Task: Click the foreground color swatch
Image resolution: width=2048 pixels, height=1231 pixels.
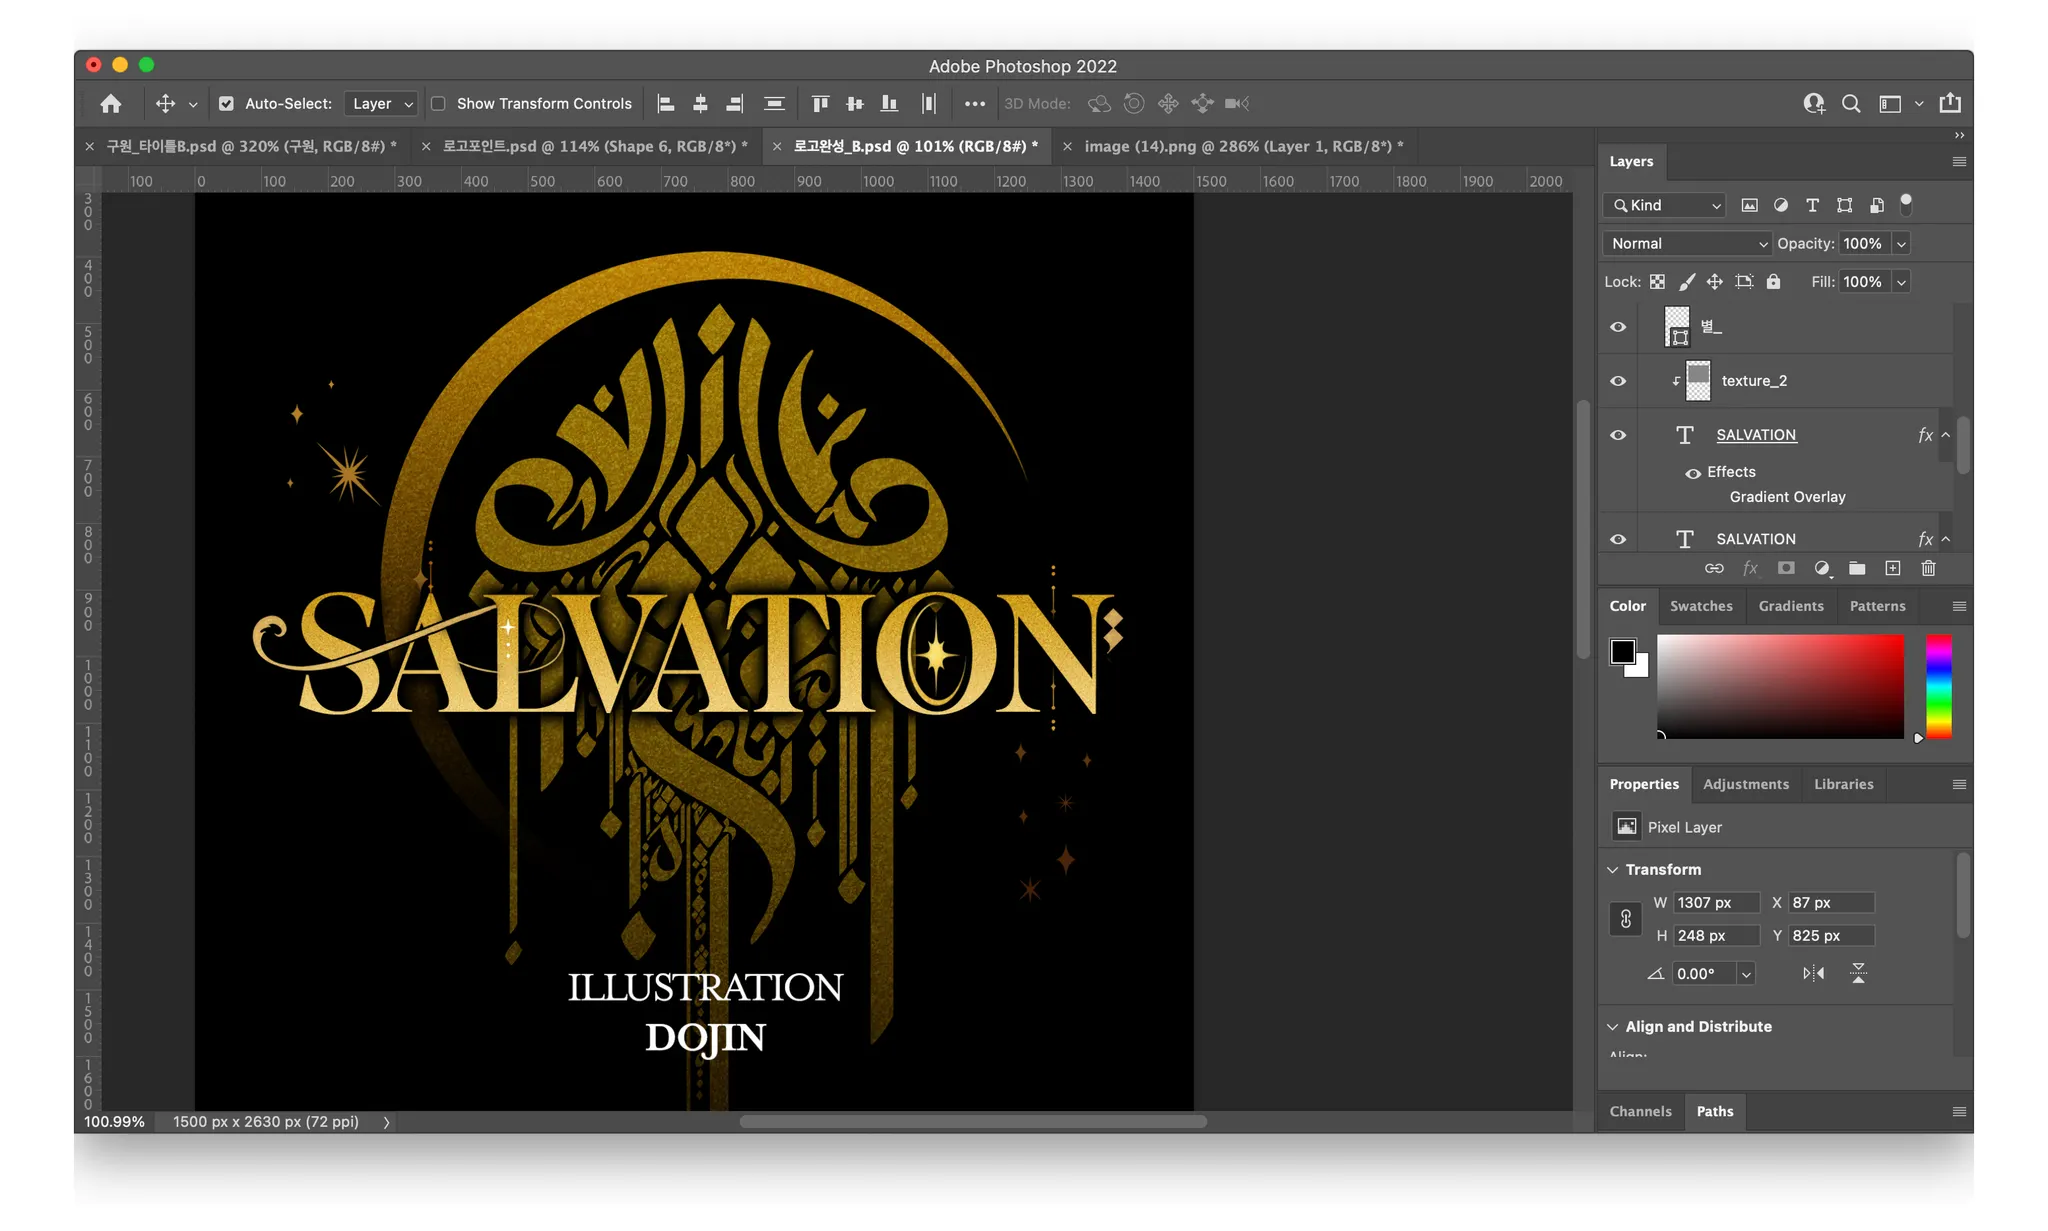Action: (x=1622, y=652)
